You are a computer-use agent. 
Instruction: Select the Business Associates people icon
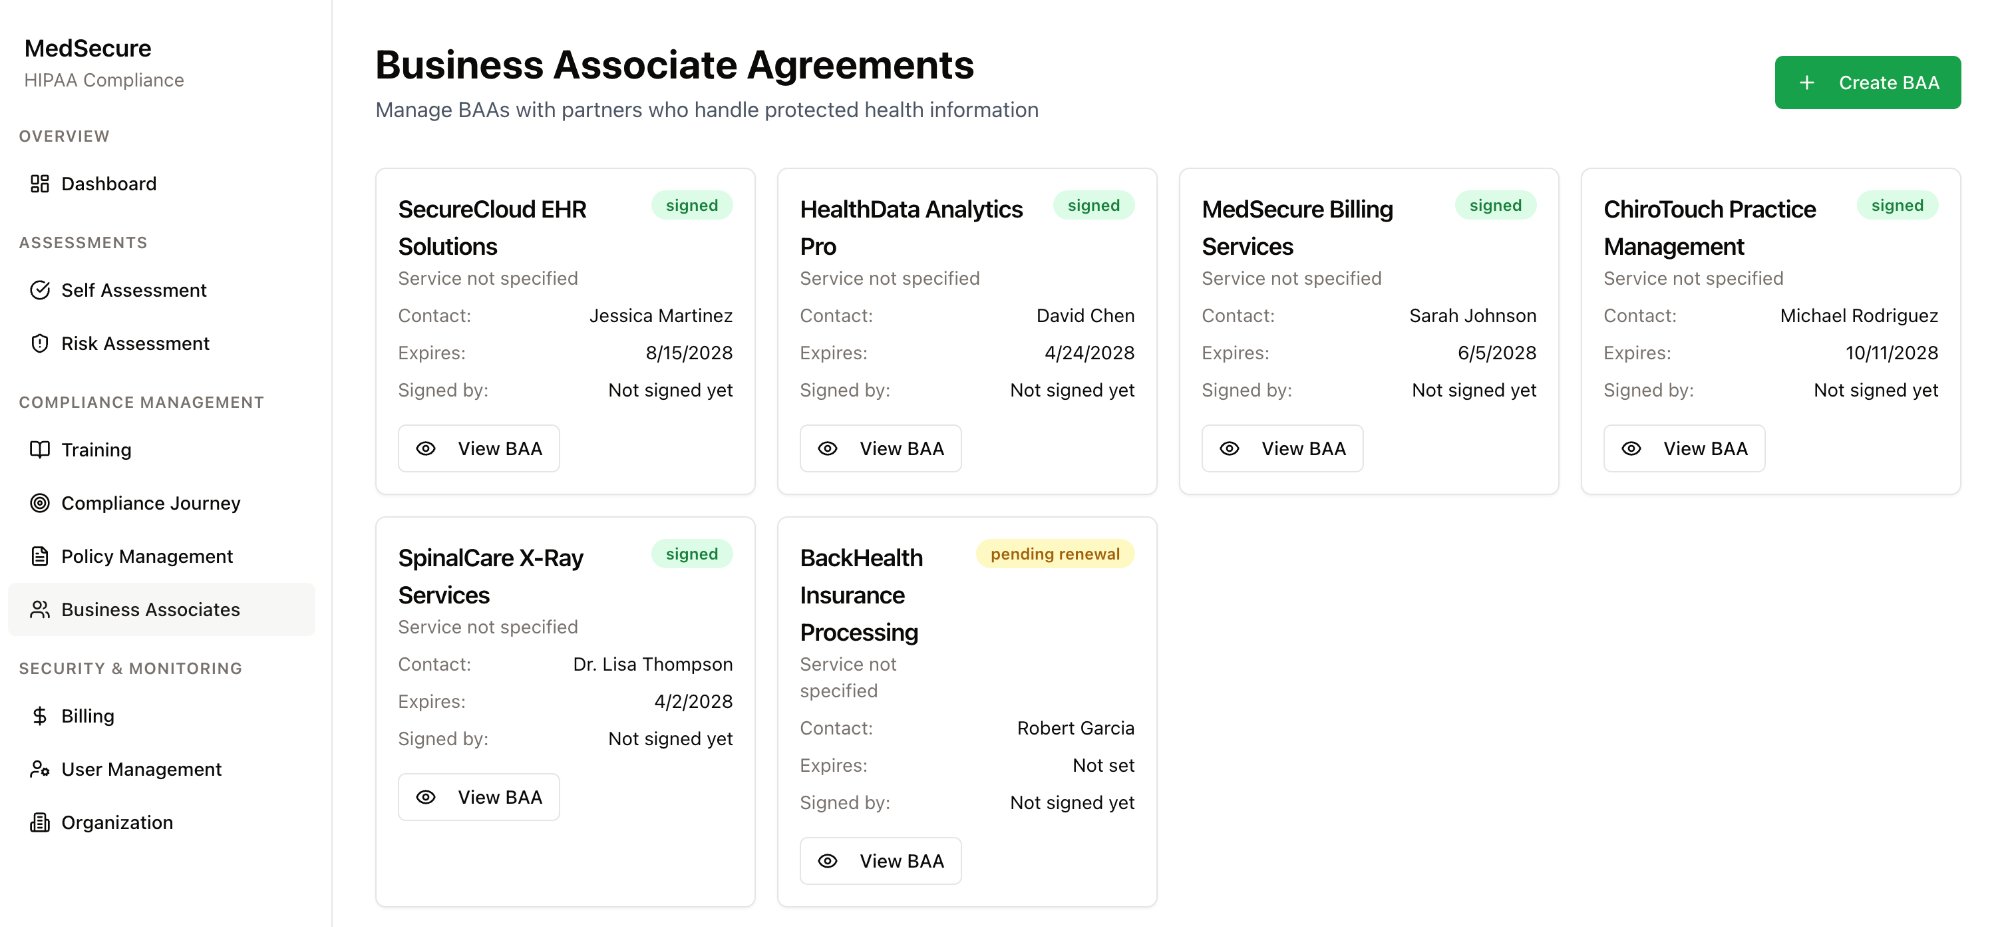point(40,609)
